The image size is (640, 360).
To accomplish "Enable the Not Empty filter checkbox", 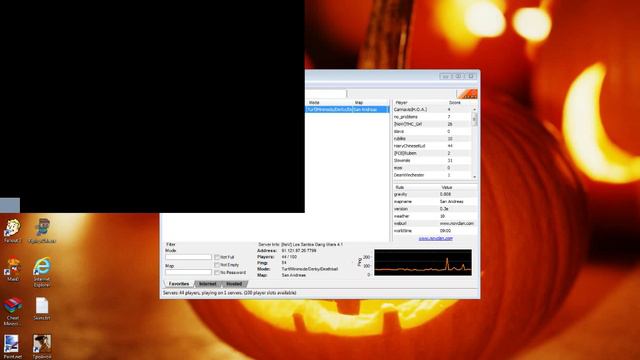I will tap(217, 265).
